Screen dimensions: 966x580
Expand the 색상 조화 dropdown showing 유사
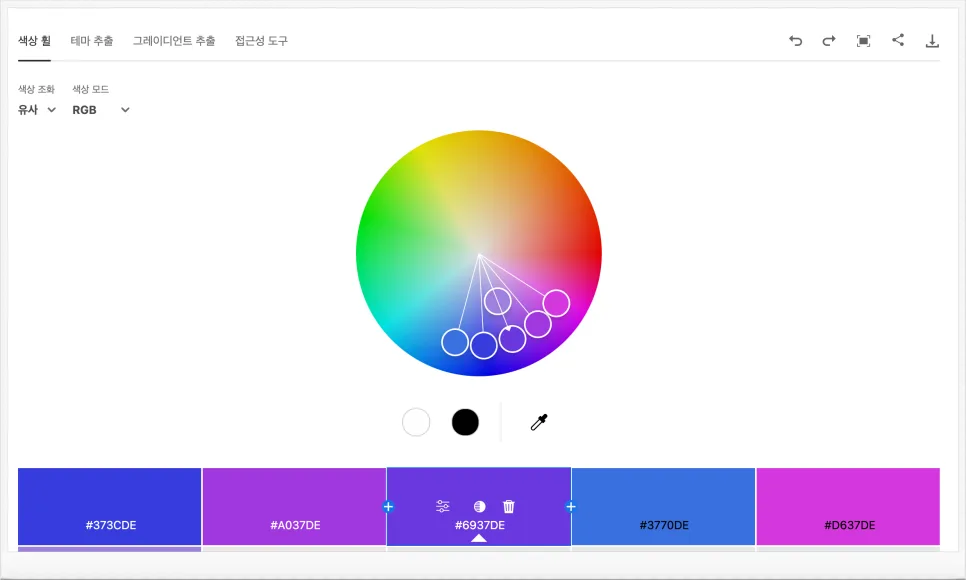pyautogui.click(x=37, y=110)
